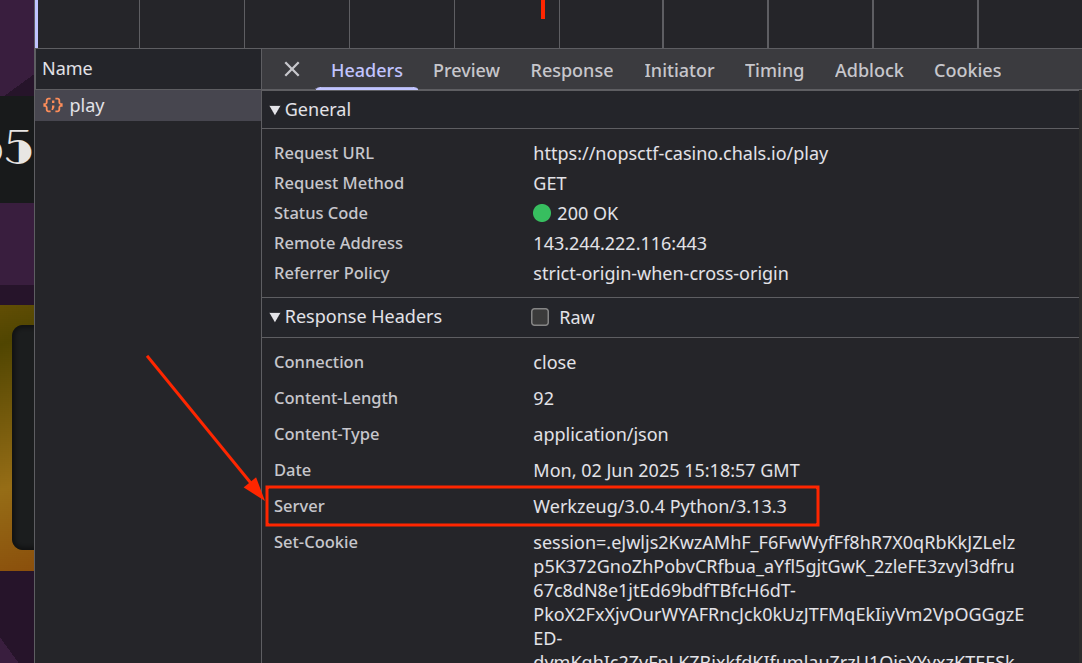
Task: Open the Adblock tab
Action: pos(868,70)
